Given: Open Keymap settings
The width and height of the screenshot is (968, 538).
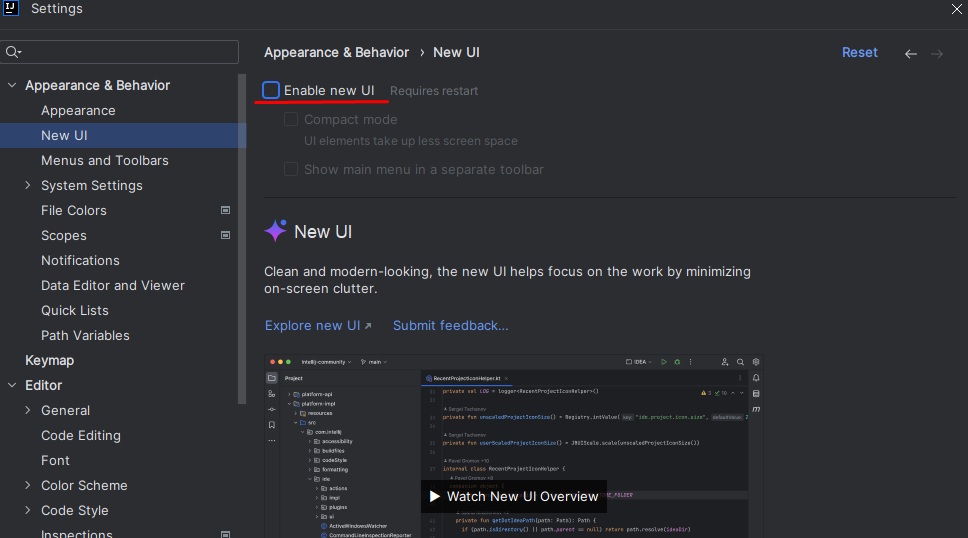Looking at the screenshot, I should click(x=49, y=361).
